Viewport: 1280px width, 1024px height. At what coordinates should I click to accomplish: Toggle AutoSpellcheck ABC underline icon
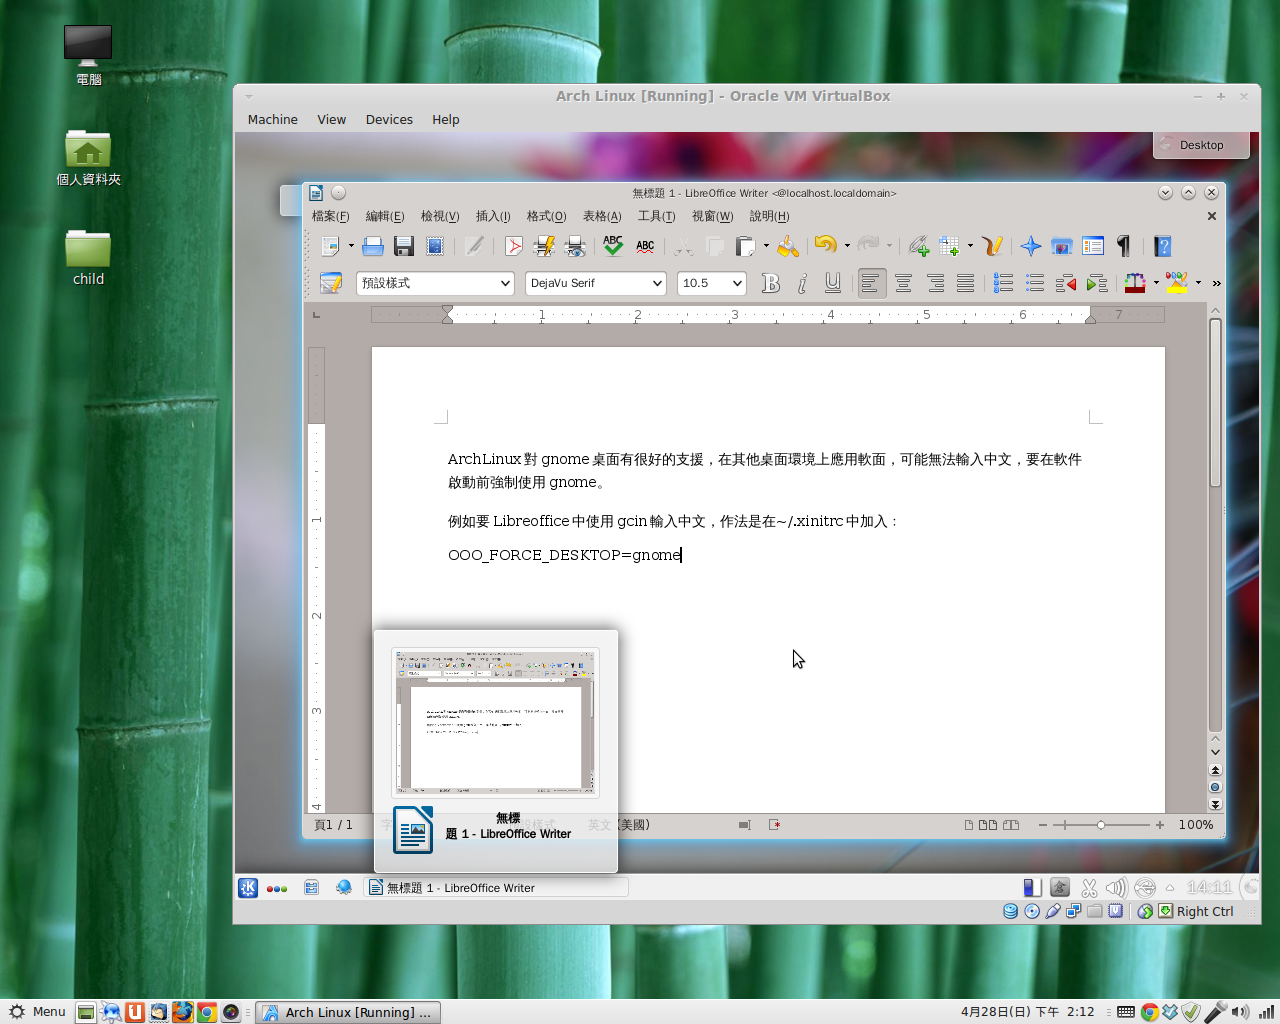click(645, 246)
